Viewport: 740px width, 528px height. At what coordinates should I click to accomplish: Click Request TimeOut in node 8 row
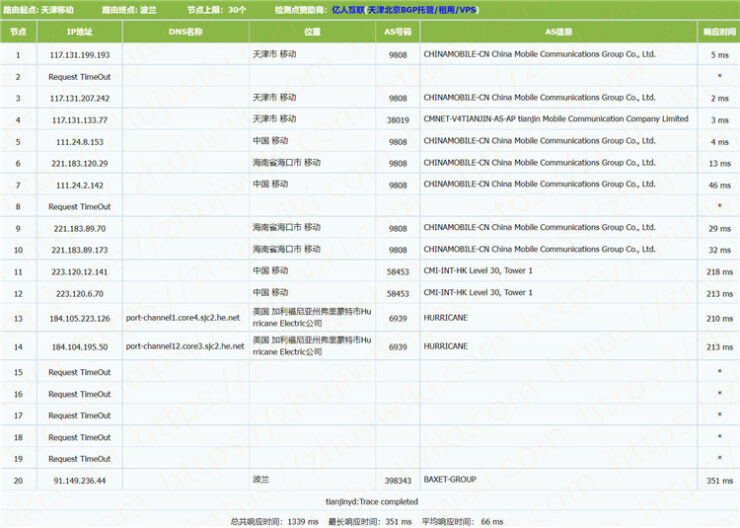[79, 207]
